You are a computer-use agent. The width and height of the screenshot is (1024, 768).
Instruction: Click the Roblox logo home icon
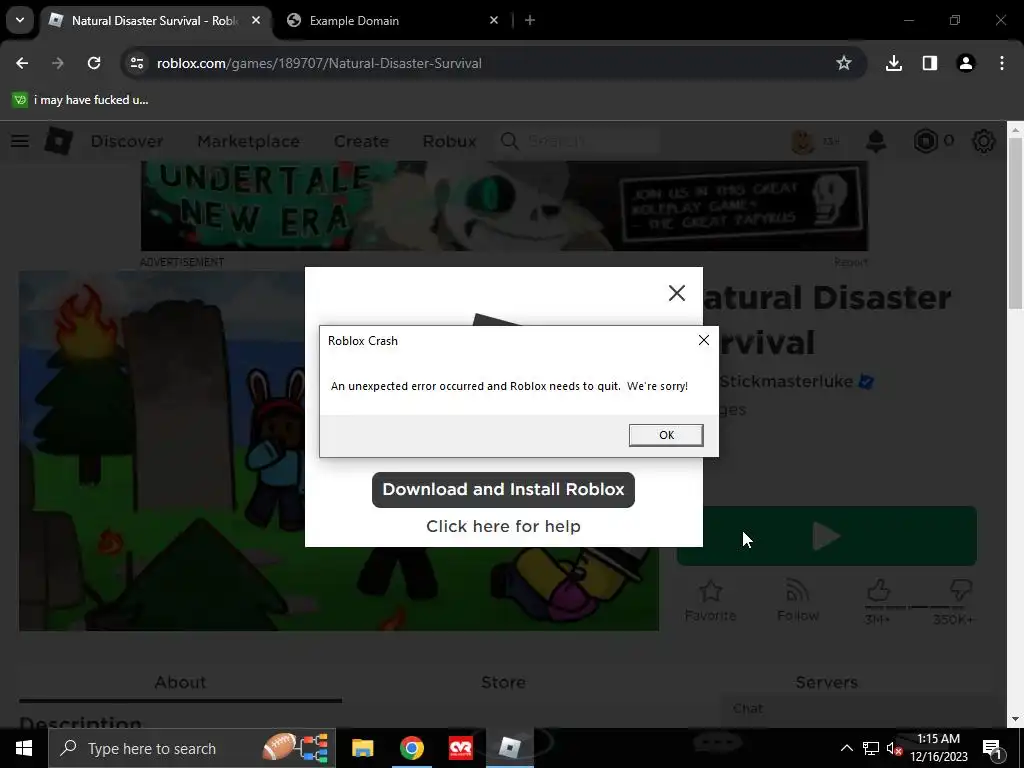(x=58, y=141)
